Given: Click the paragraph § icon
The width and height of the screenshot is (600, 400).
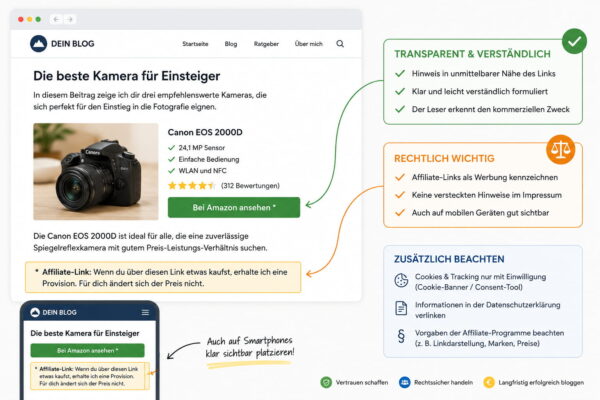Looking at the screenshot, I should (x=401, y=336).
